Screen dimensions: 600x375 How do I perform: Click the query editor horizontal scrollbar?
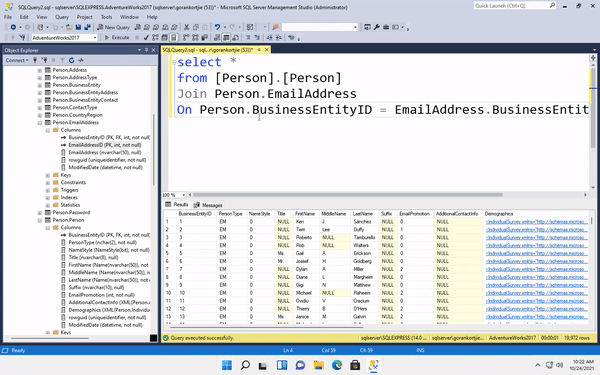pyautogui.click(x=347, y=195)
